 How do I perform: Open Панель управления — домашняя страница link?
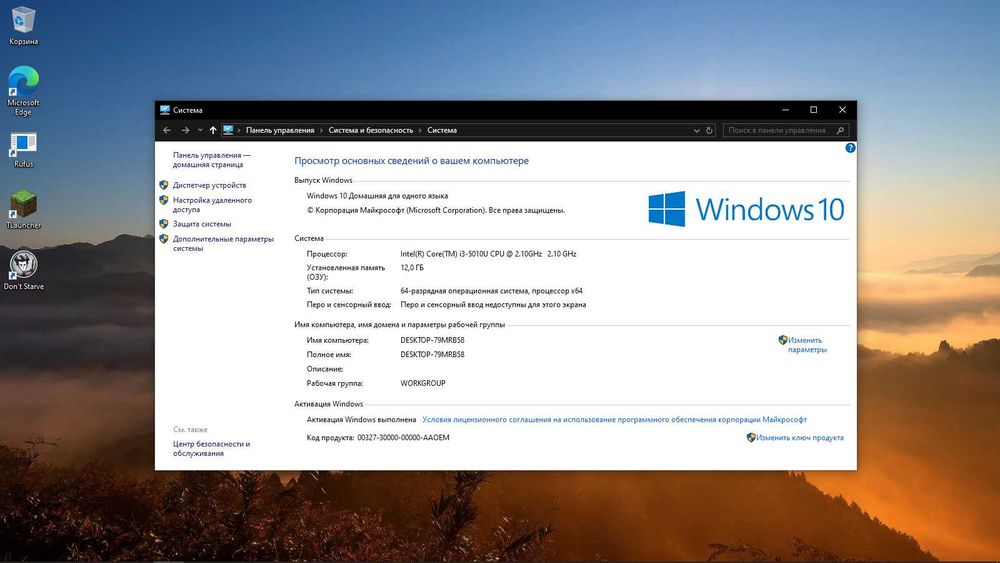[x=211, y=159]
